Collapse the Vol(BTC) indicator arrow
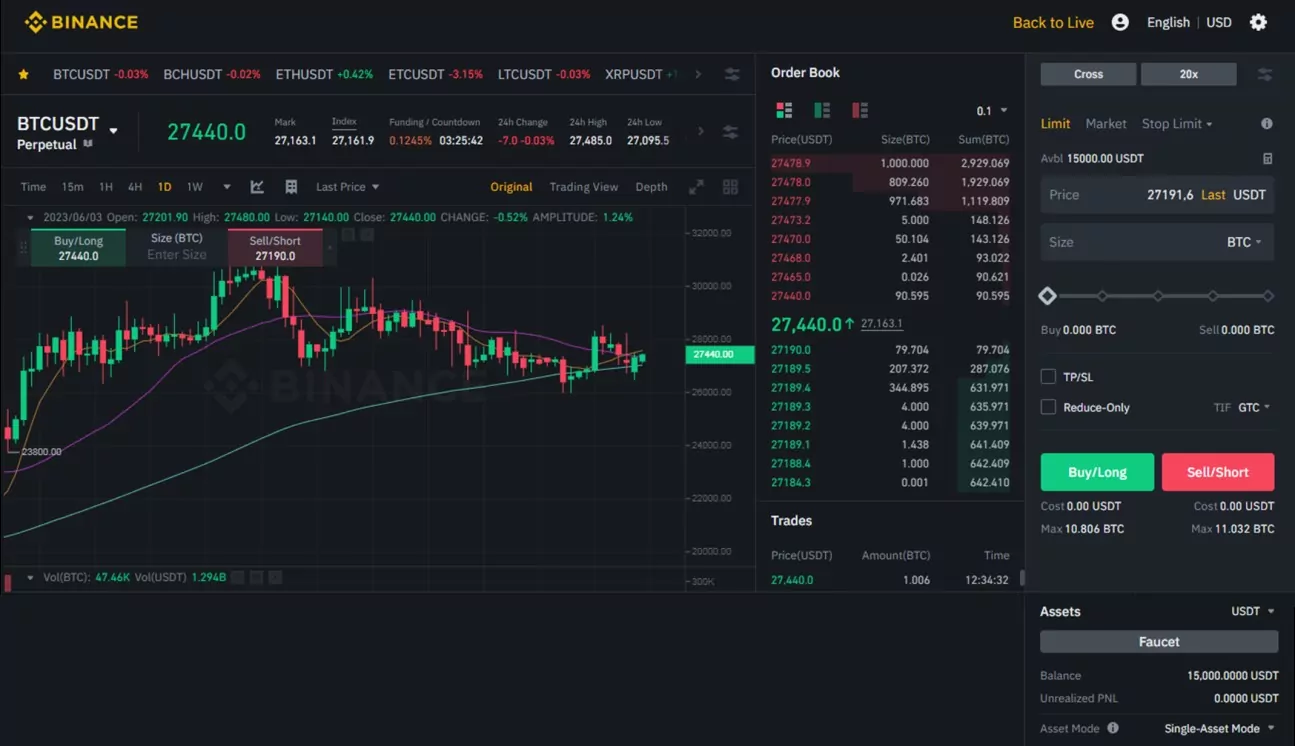The height and width of the screenshot is (746, 1295). [x=31, y=577]
